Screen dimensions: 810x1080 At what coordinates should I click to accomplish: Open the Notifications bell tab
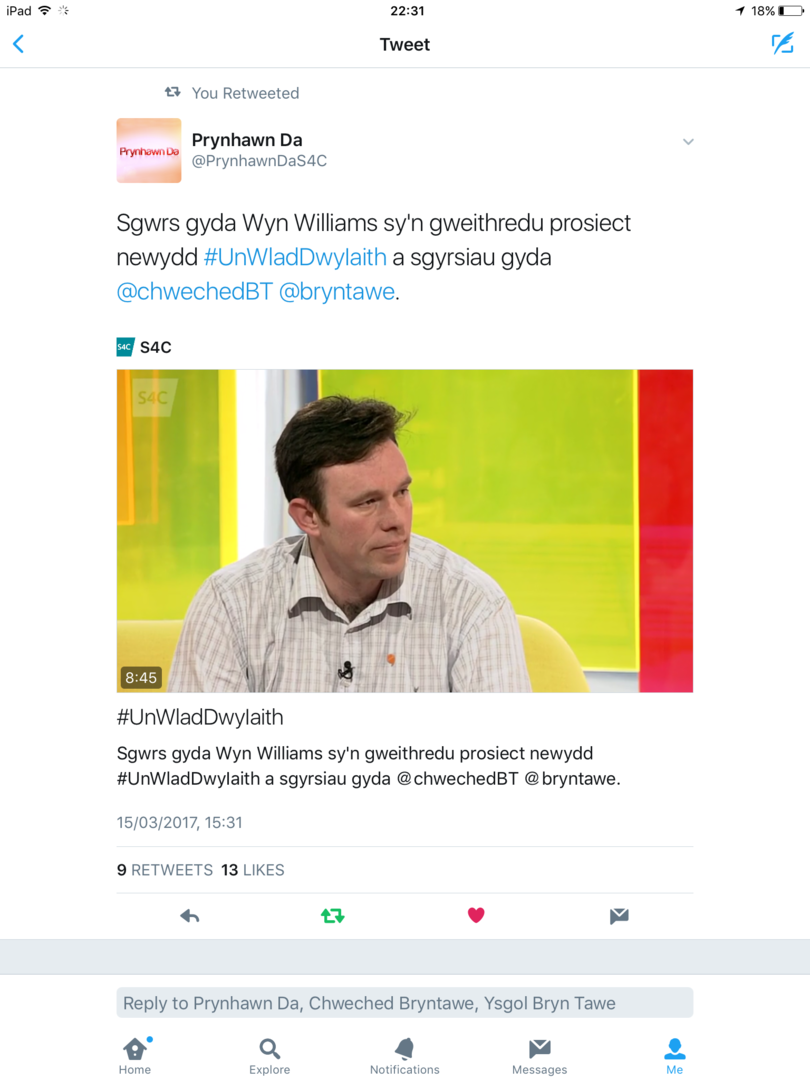[x=404, y=1056]
